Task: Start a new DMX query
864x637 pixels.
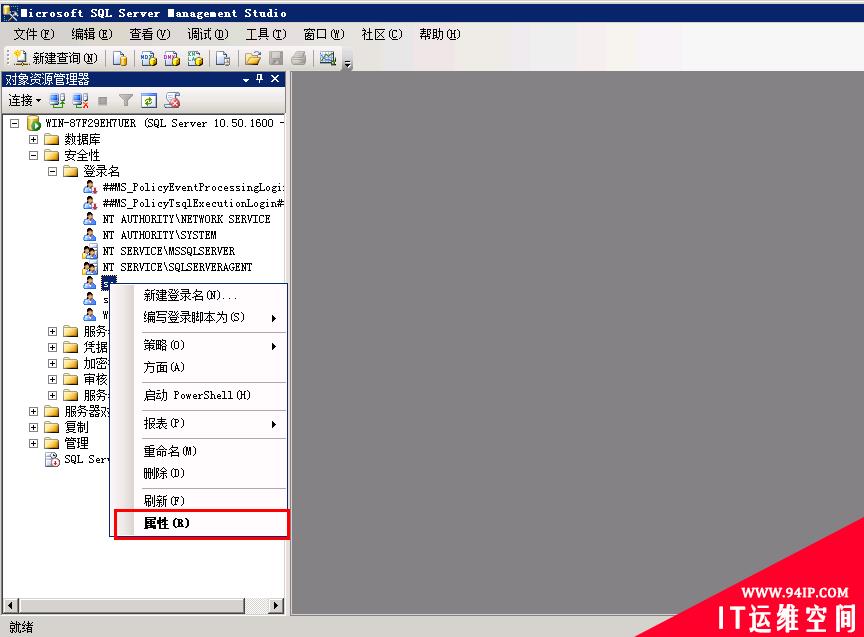Action: 172,58
